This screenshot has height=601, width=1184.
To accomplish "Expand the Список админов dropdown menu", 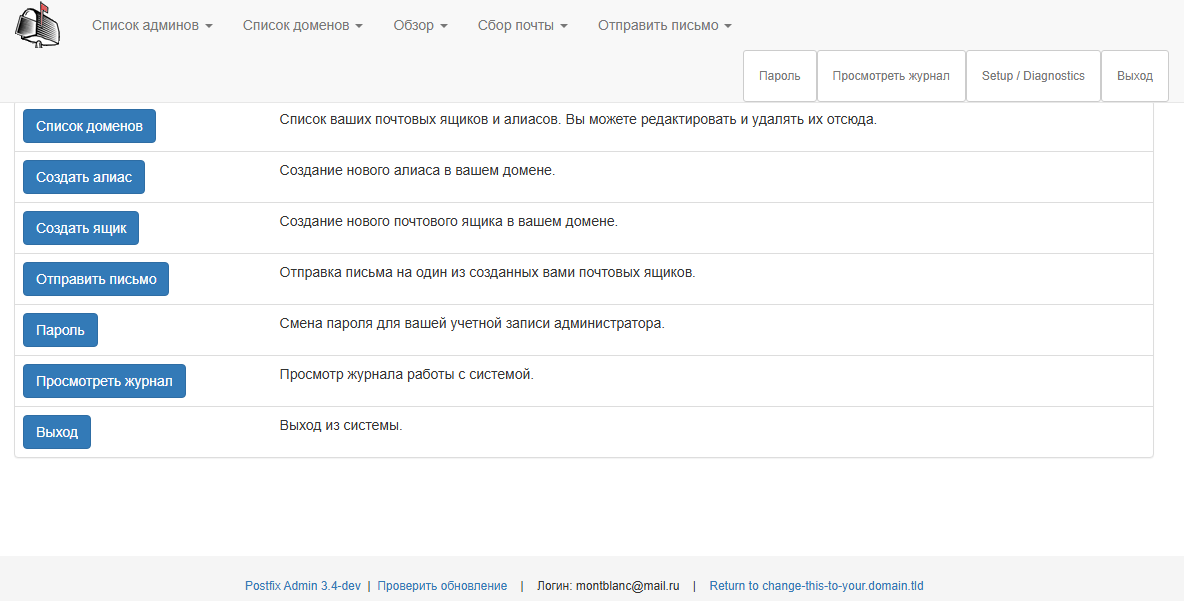I will [152, 25].
